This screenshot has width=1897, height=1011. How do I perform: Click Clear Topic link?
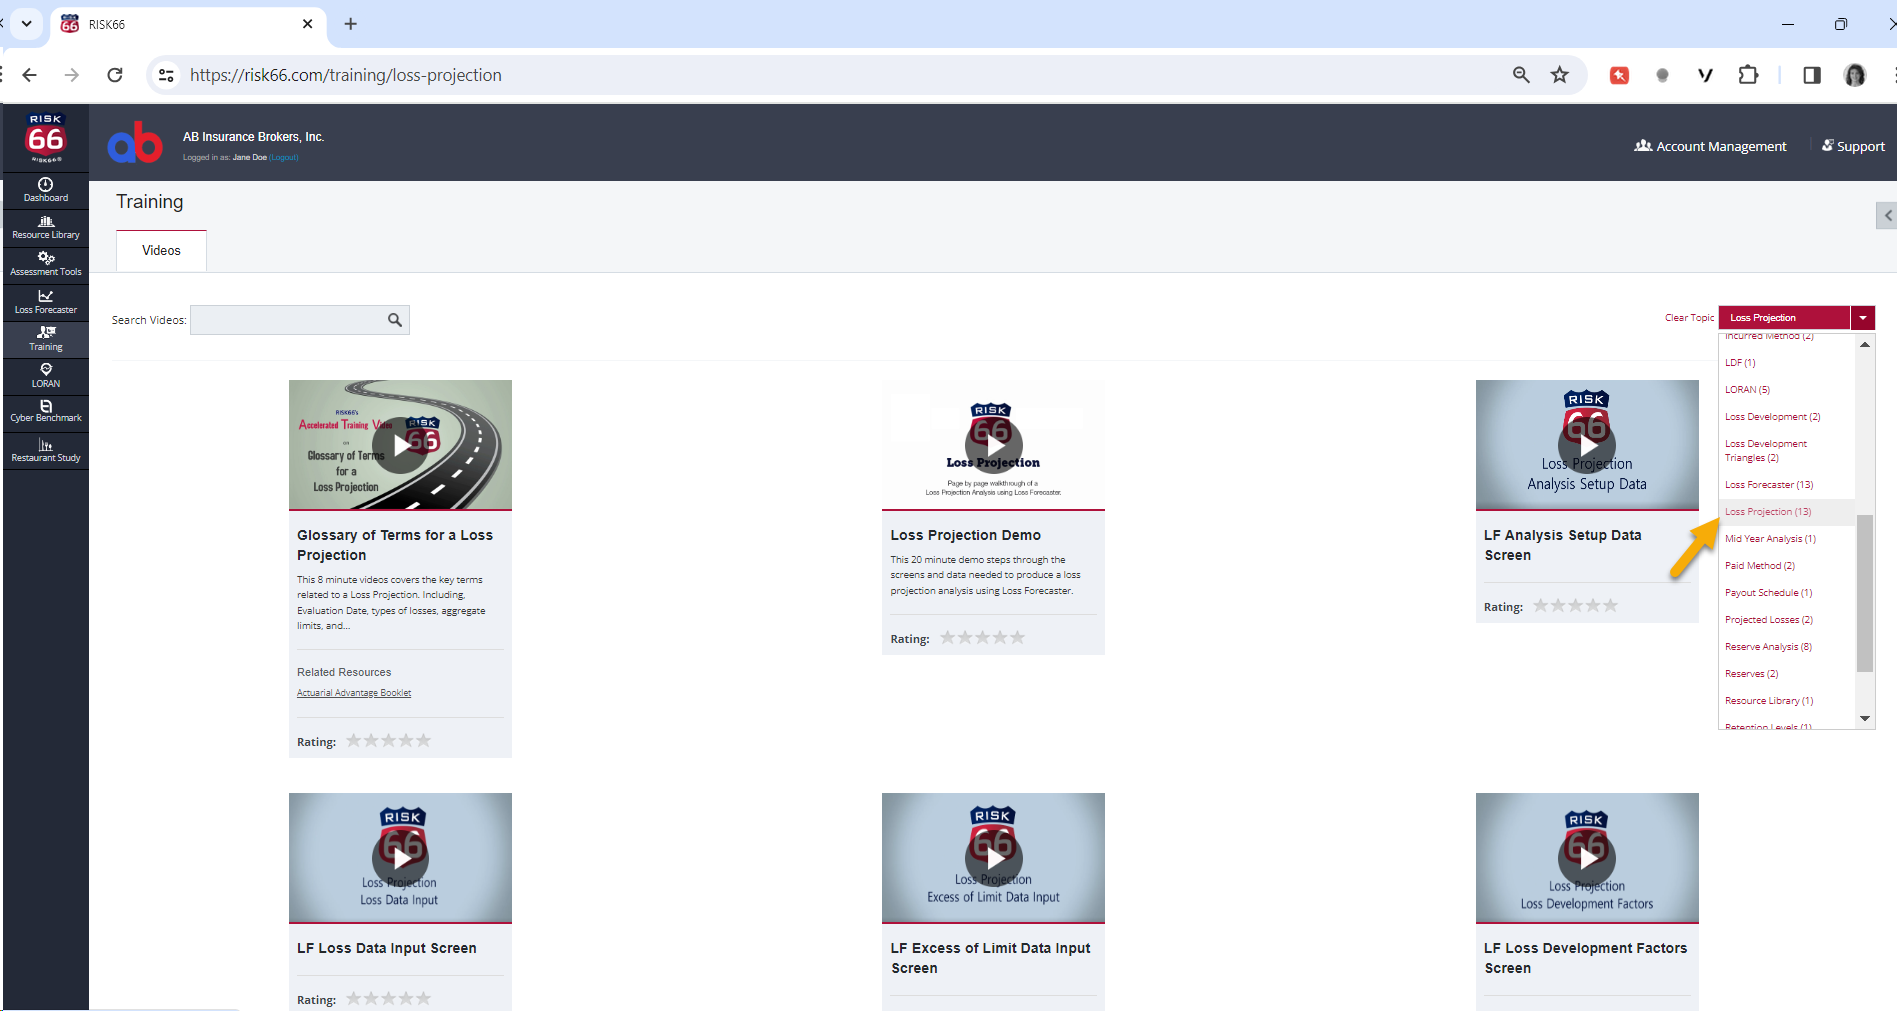pyautogui.click(x=1689, y=318)
